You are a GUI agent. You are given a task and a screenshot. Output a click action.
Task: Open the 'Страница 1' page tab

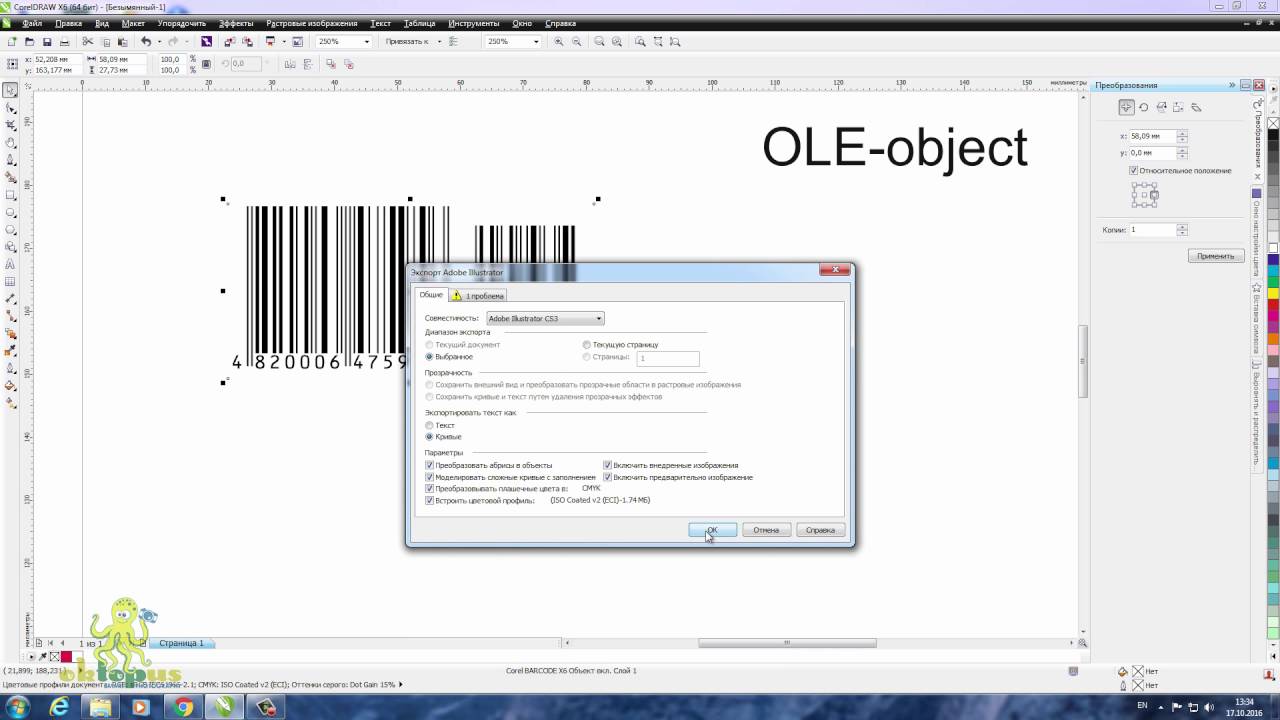tap(181, 643)
